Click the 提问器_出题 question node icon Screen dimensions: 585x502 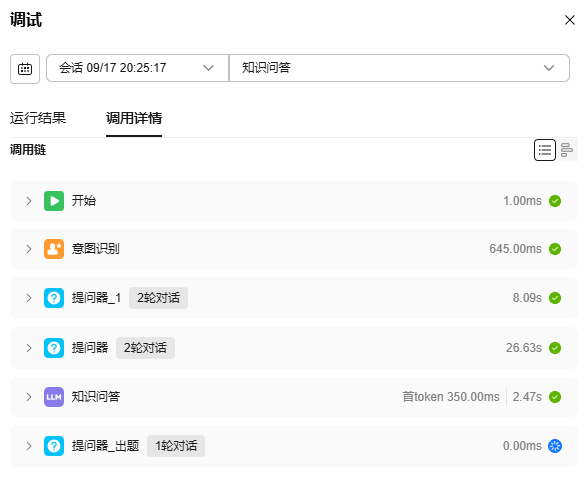54,446
